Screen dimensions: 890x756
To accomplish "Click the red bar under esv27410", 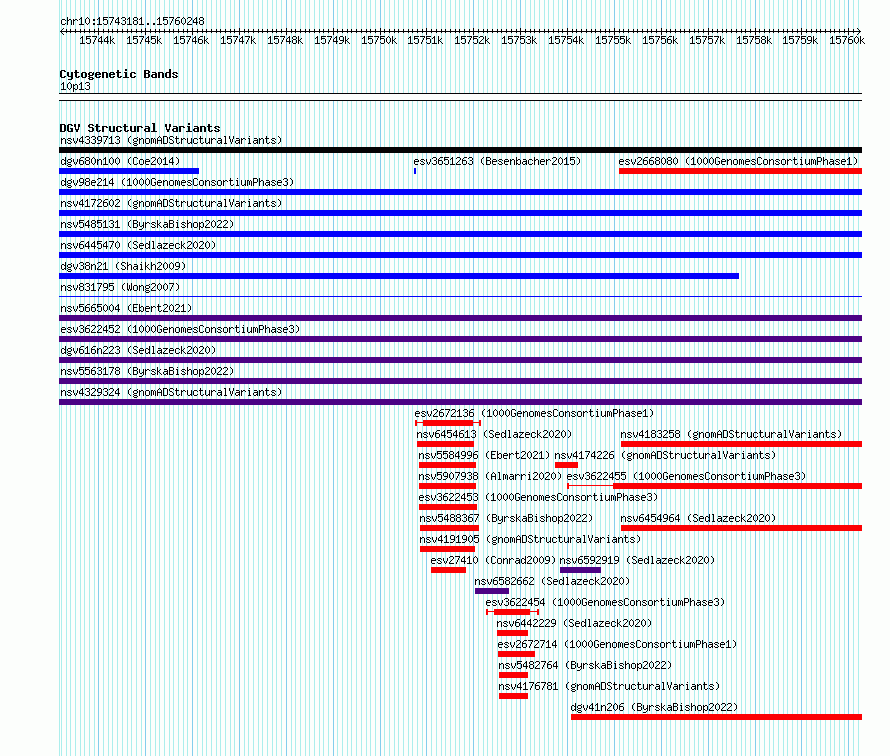I will click(448, 570).
